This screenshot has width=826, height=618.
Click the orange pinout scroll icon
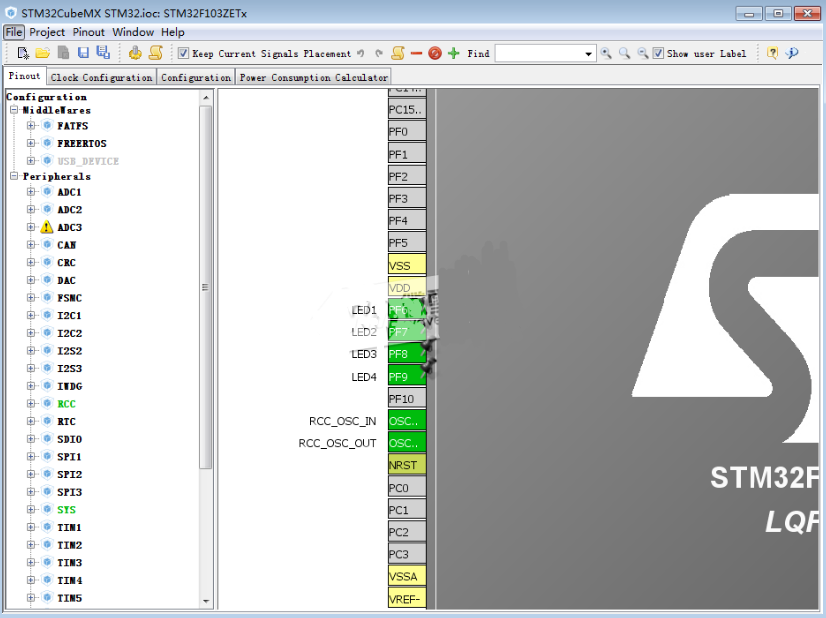[x=398, y=53]
